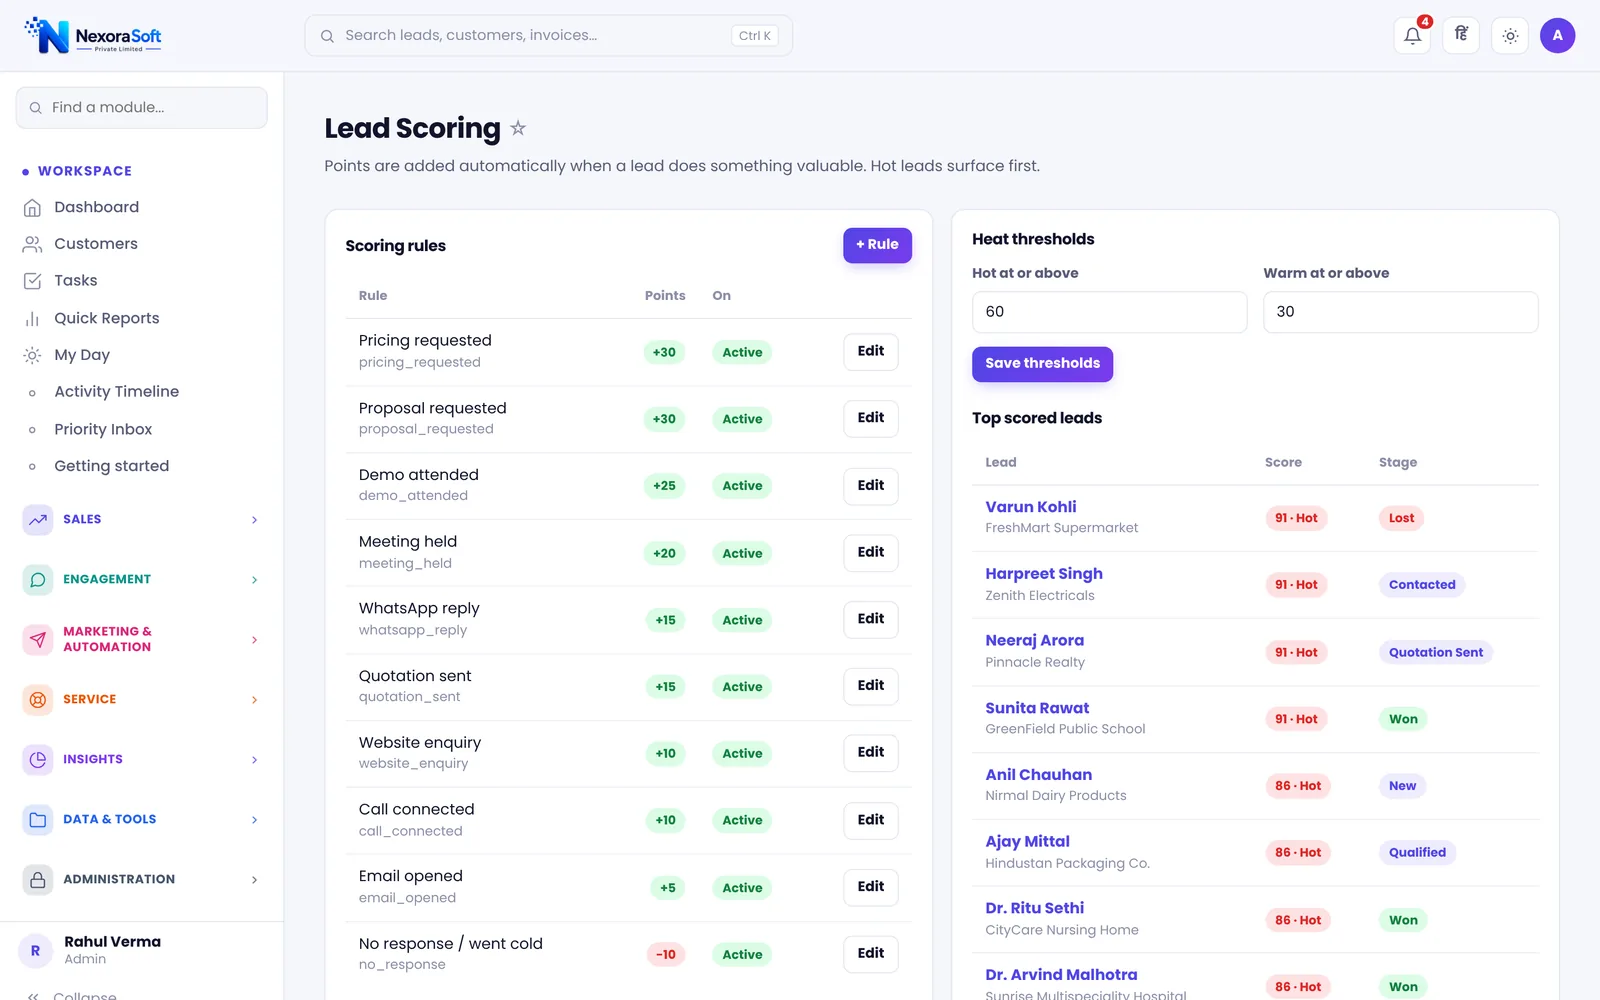Click the -10 points badge for No response

(665, 954)
